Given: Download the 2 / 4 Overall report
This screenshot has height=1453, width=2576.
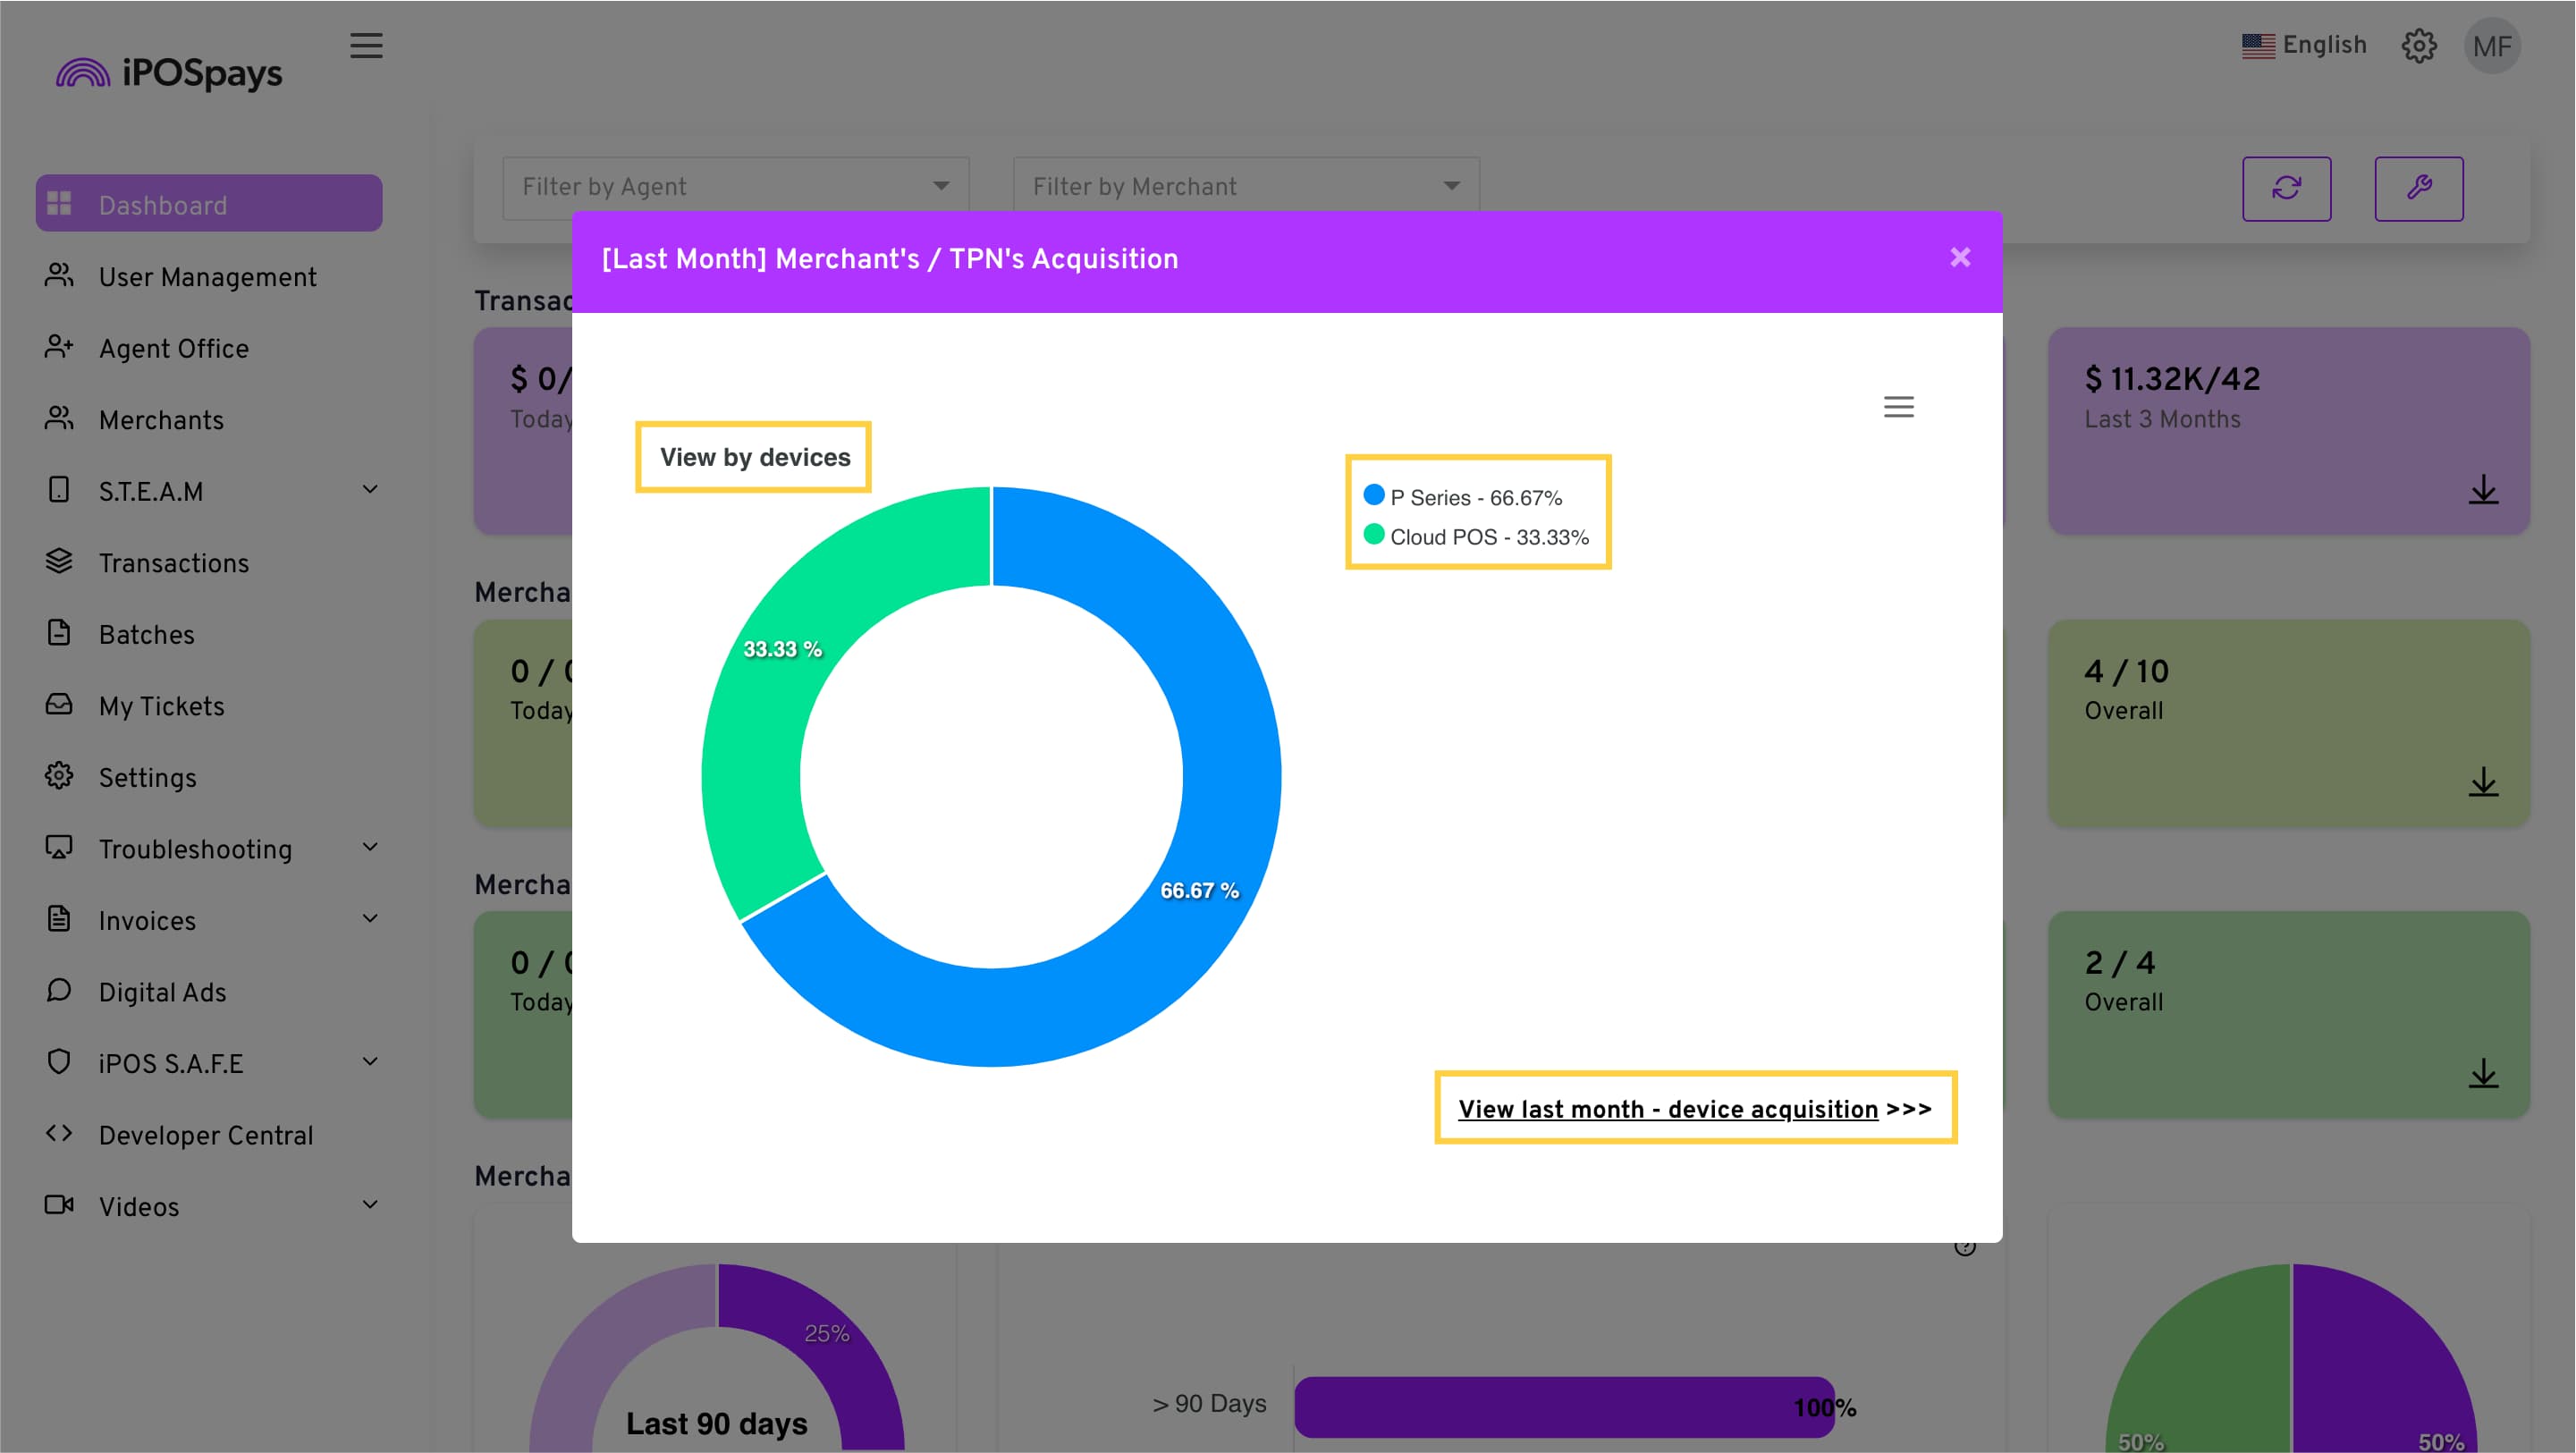Looking at the screenshot, I should point(2483,1074).
